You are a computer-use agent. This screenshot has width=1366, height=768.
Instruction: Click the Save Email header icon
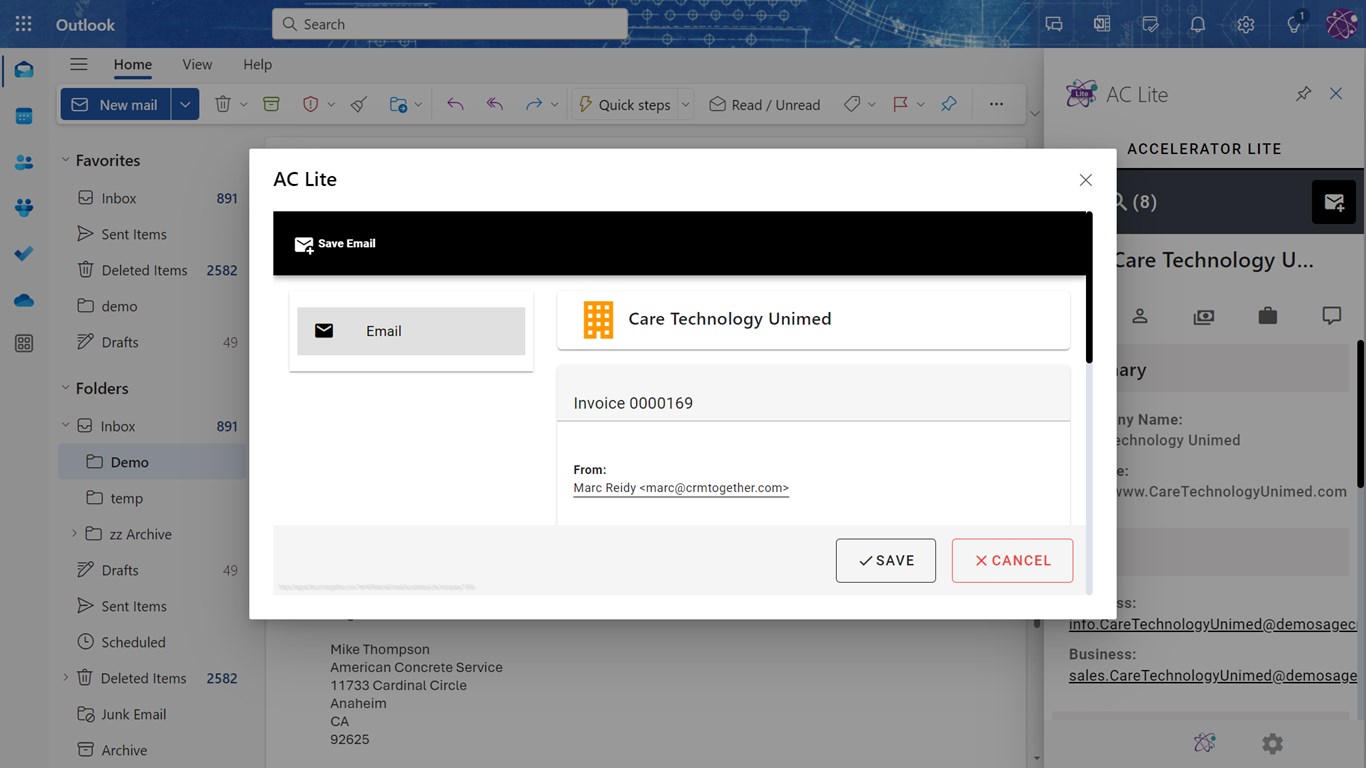pos(304,244)
